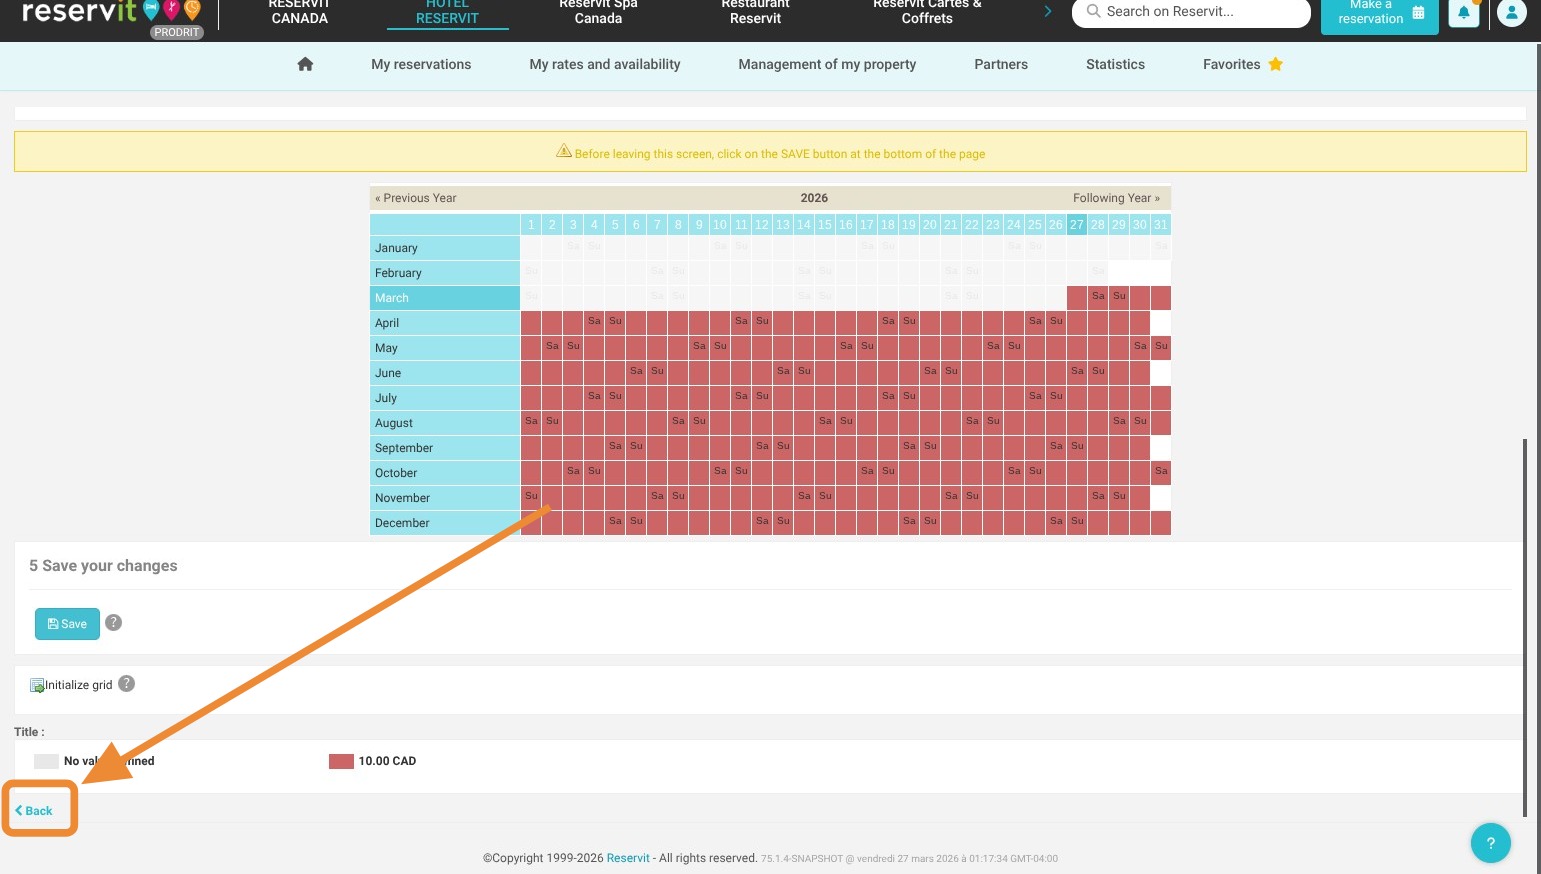This screenshot has height=874, width=1541.
Task: Go to the home icon in navigation
Action: point(305,64)
